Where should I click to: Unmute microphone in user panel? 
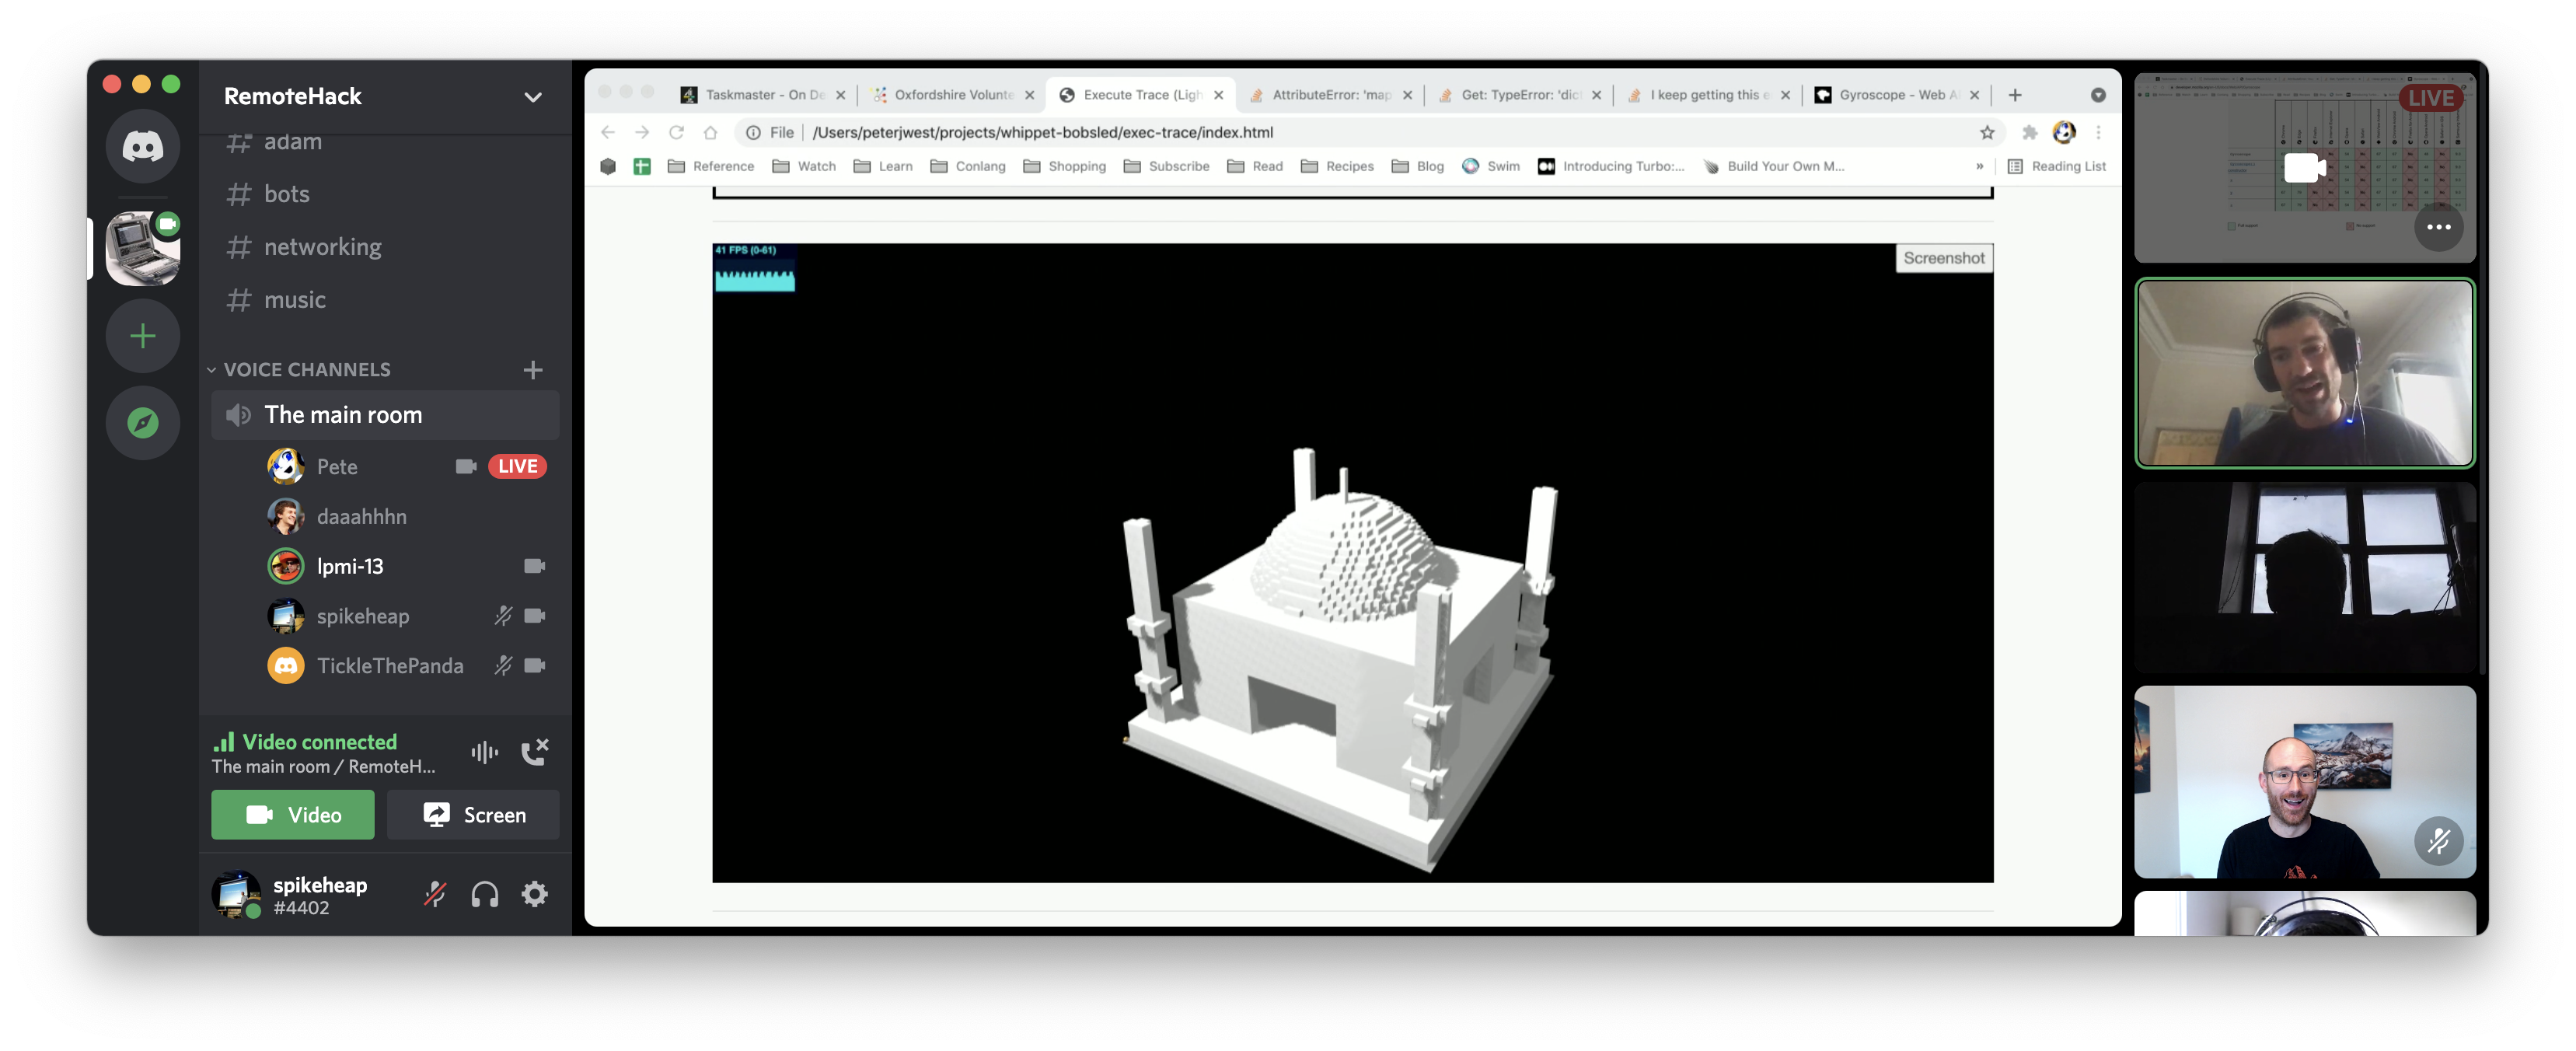(435, 895)
